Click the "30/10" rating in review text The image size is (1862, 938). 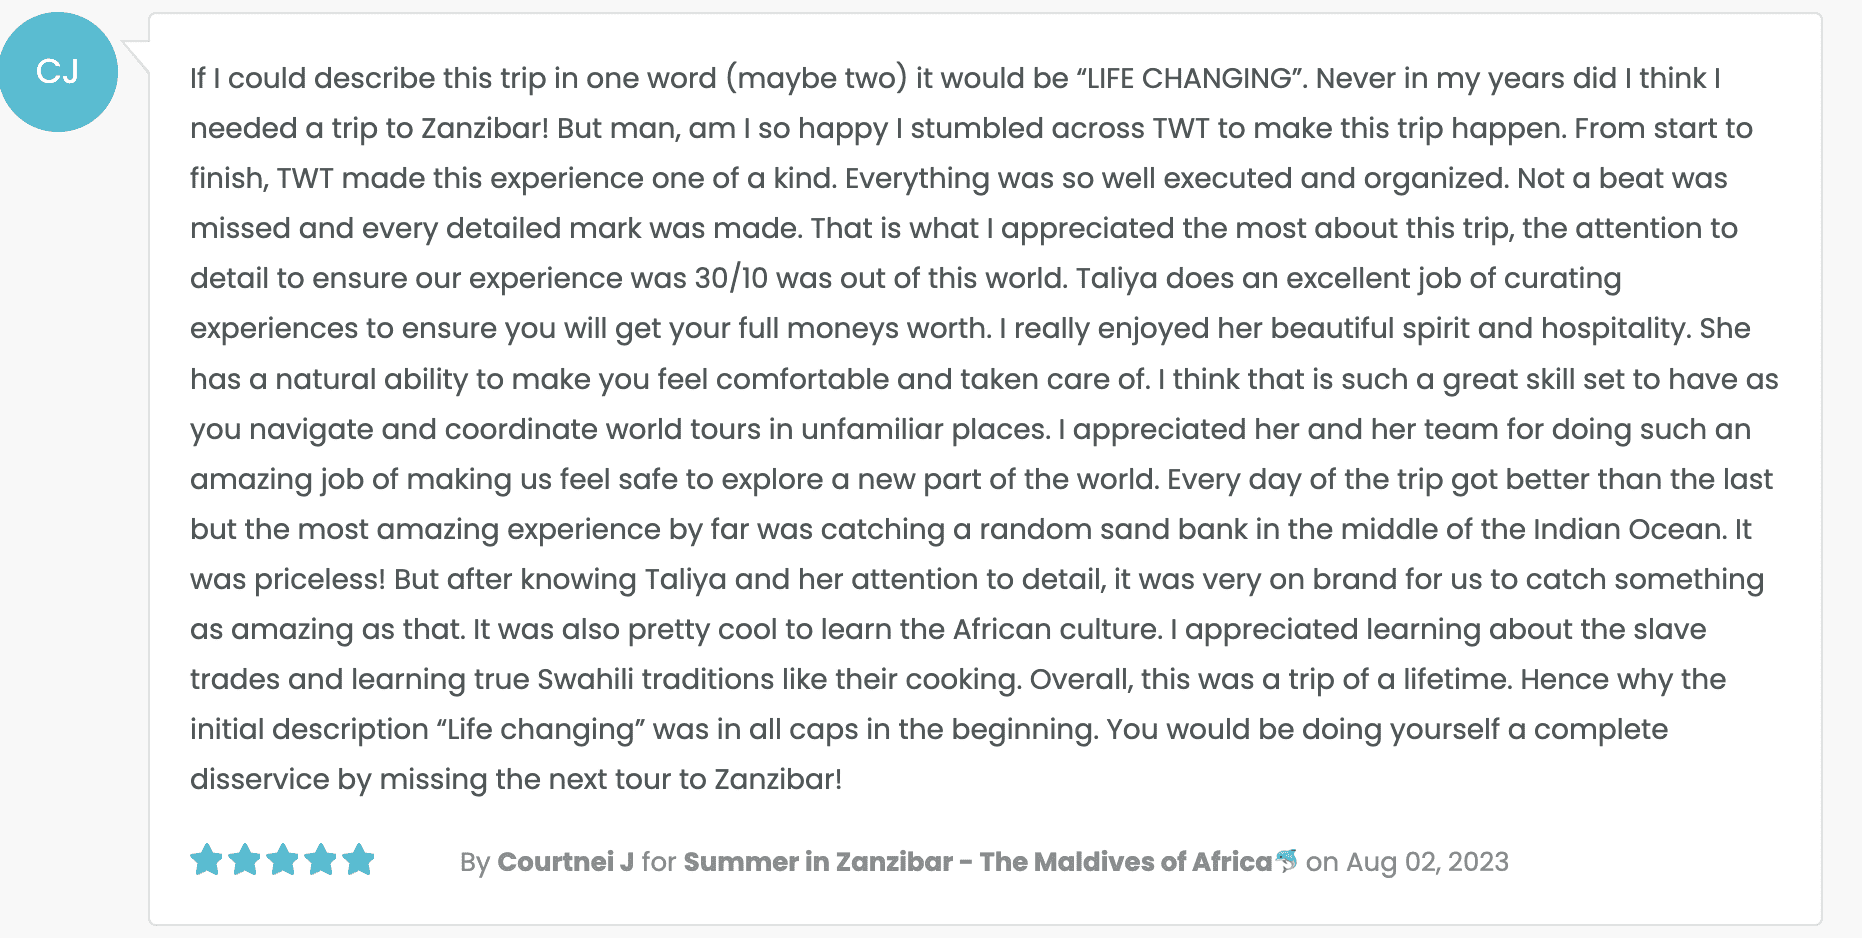tap(731, 278)
